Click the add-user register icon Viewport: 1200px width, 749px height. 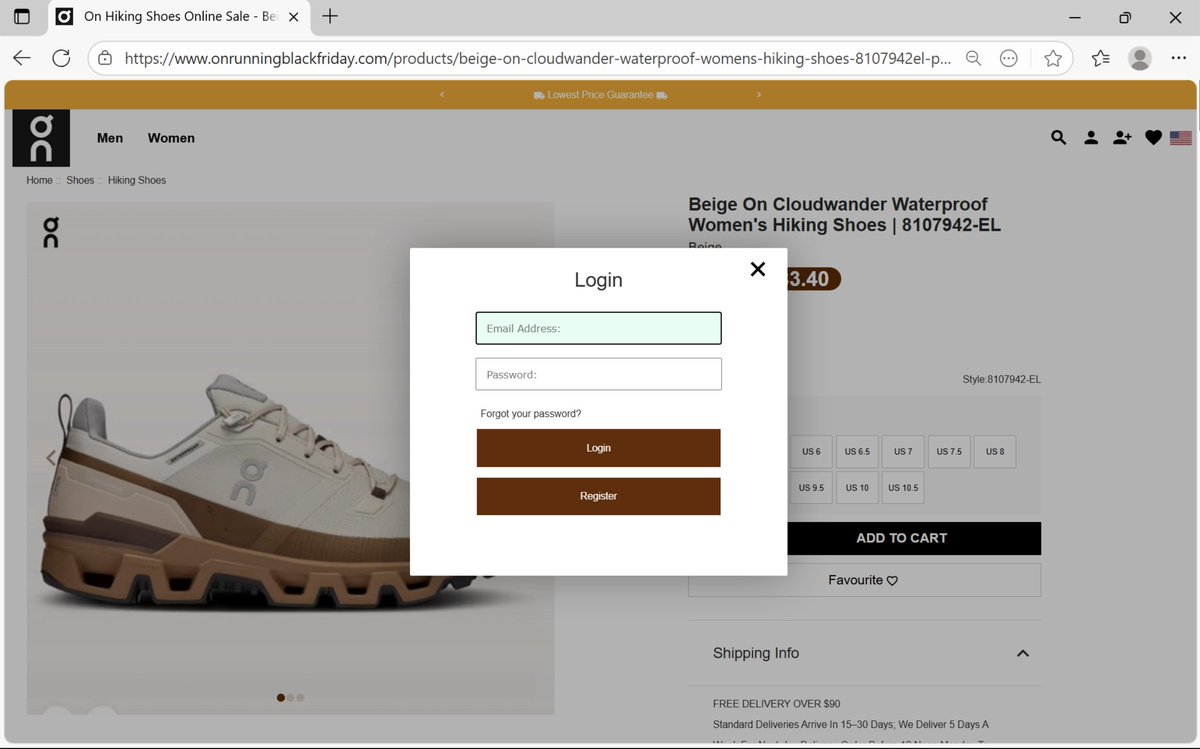(1122, 138)
